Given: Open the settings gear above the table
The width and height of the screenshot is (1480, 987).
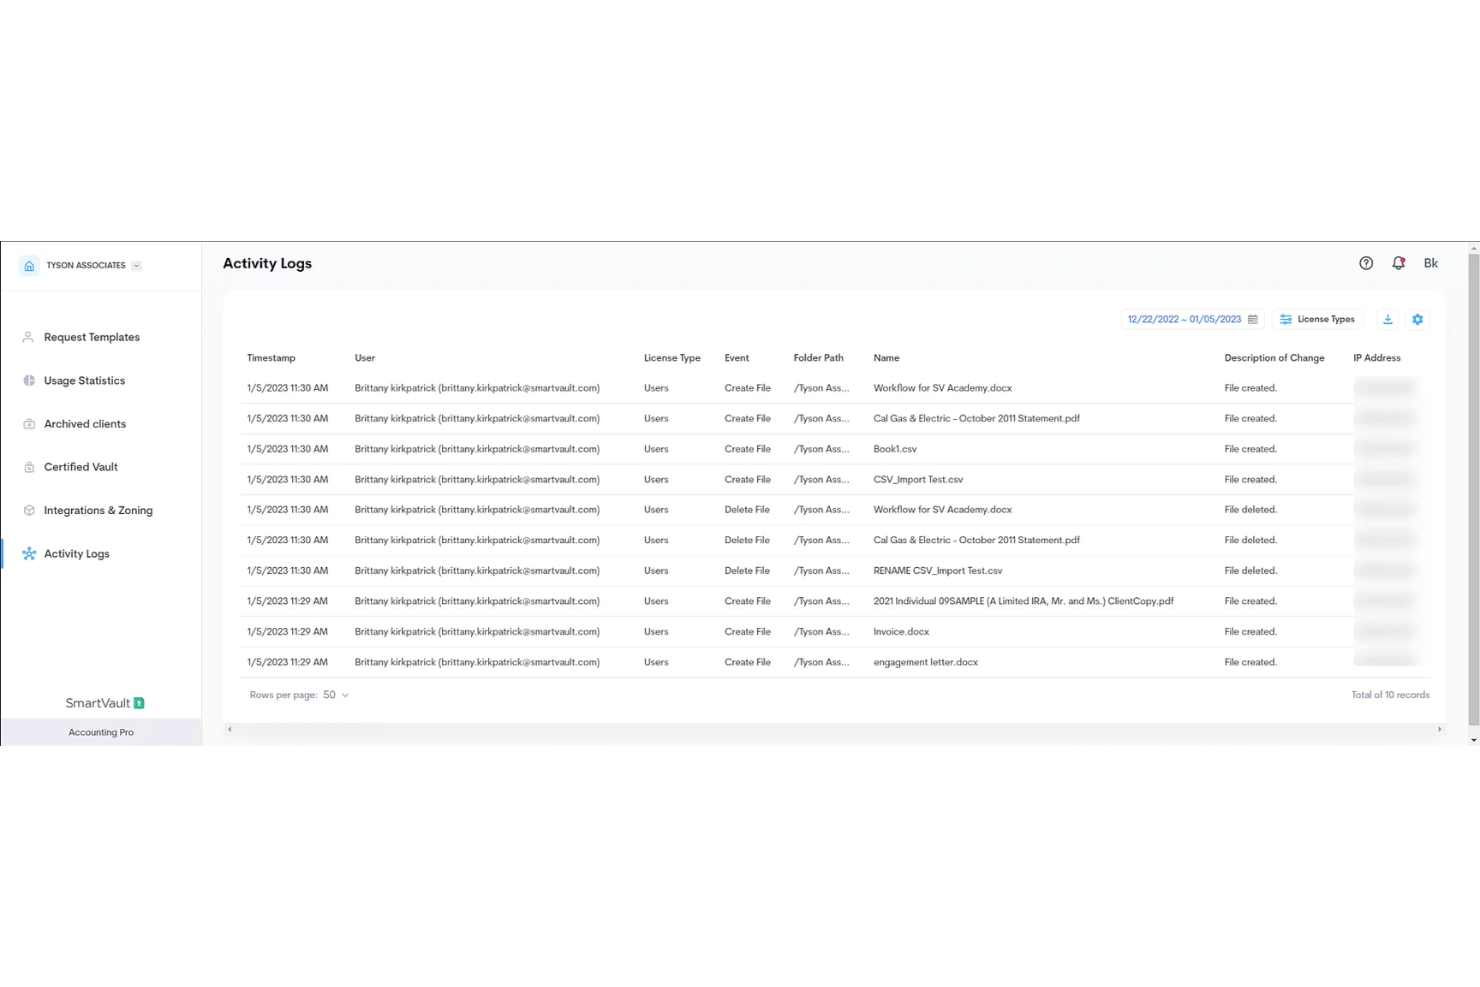Looking at the screenshot, I should pos(1417,319).
